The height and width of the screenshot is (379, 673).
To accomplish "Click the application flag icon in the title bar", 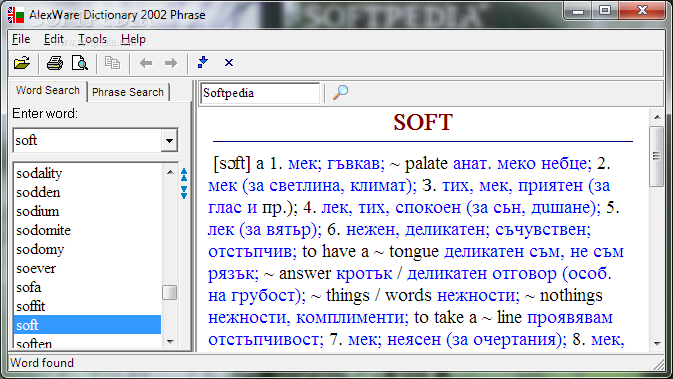I will coord(16,15).
